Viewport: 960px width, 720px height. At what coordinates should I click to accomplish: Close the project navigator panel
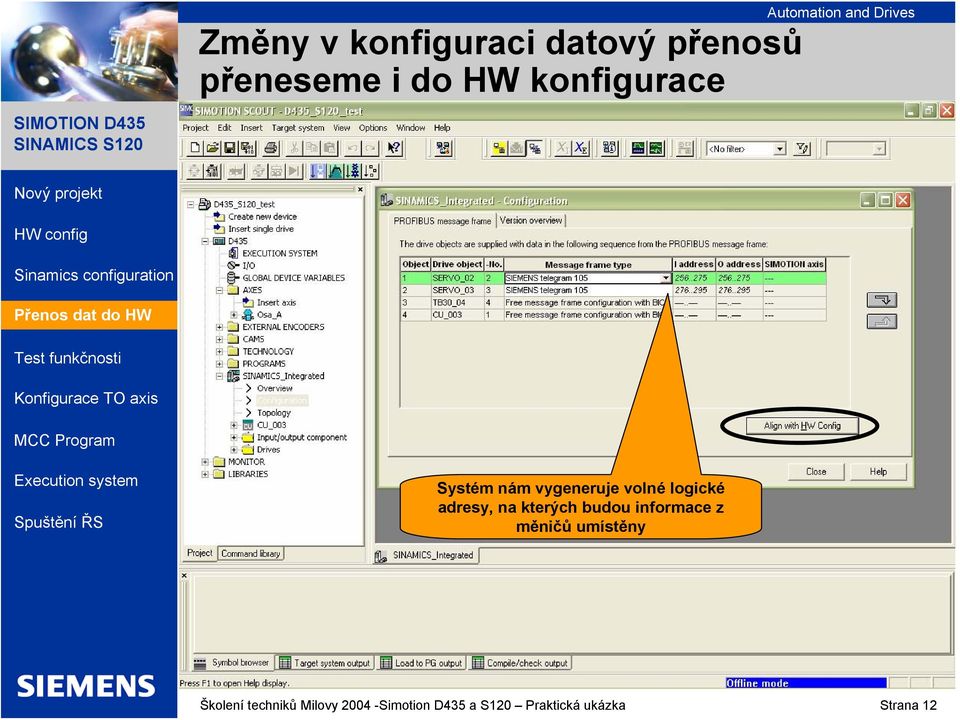point(360,190)
